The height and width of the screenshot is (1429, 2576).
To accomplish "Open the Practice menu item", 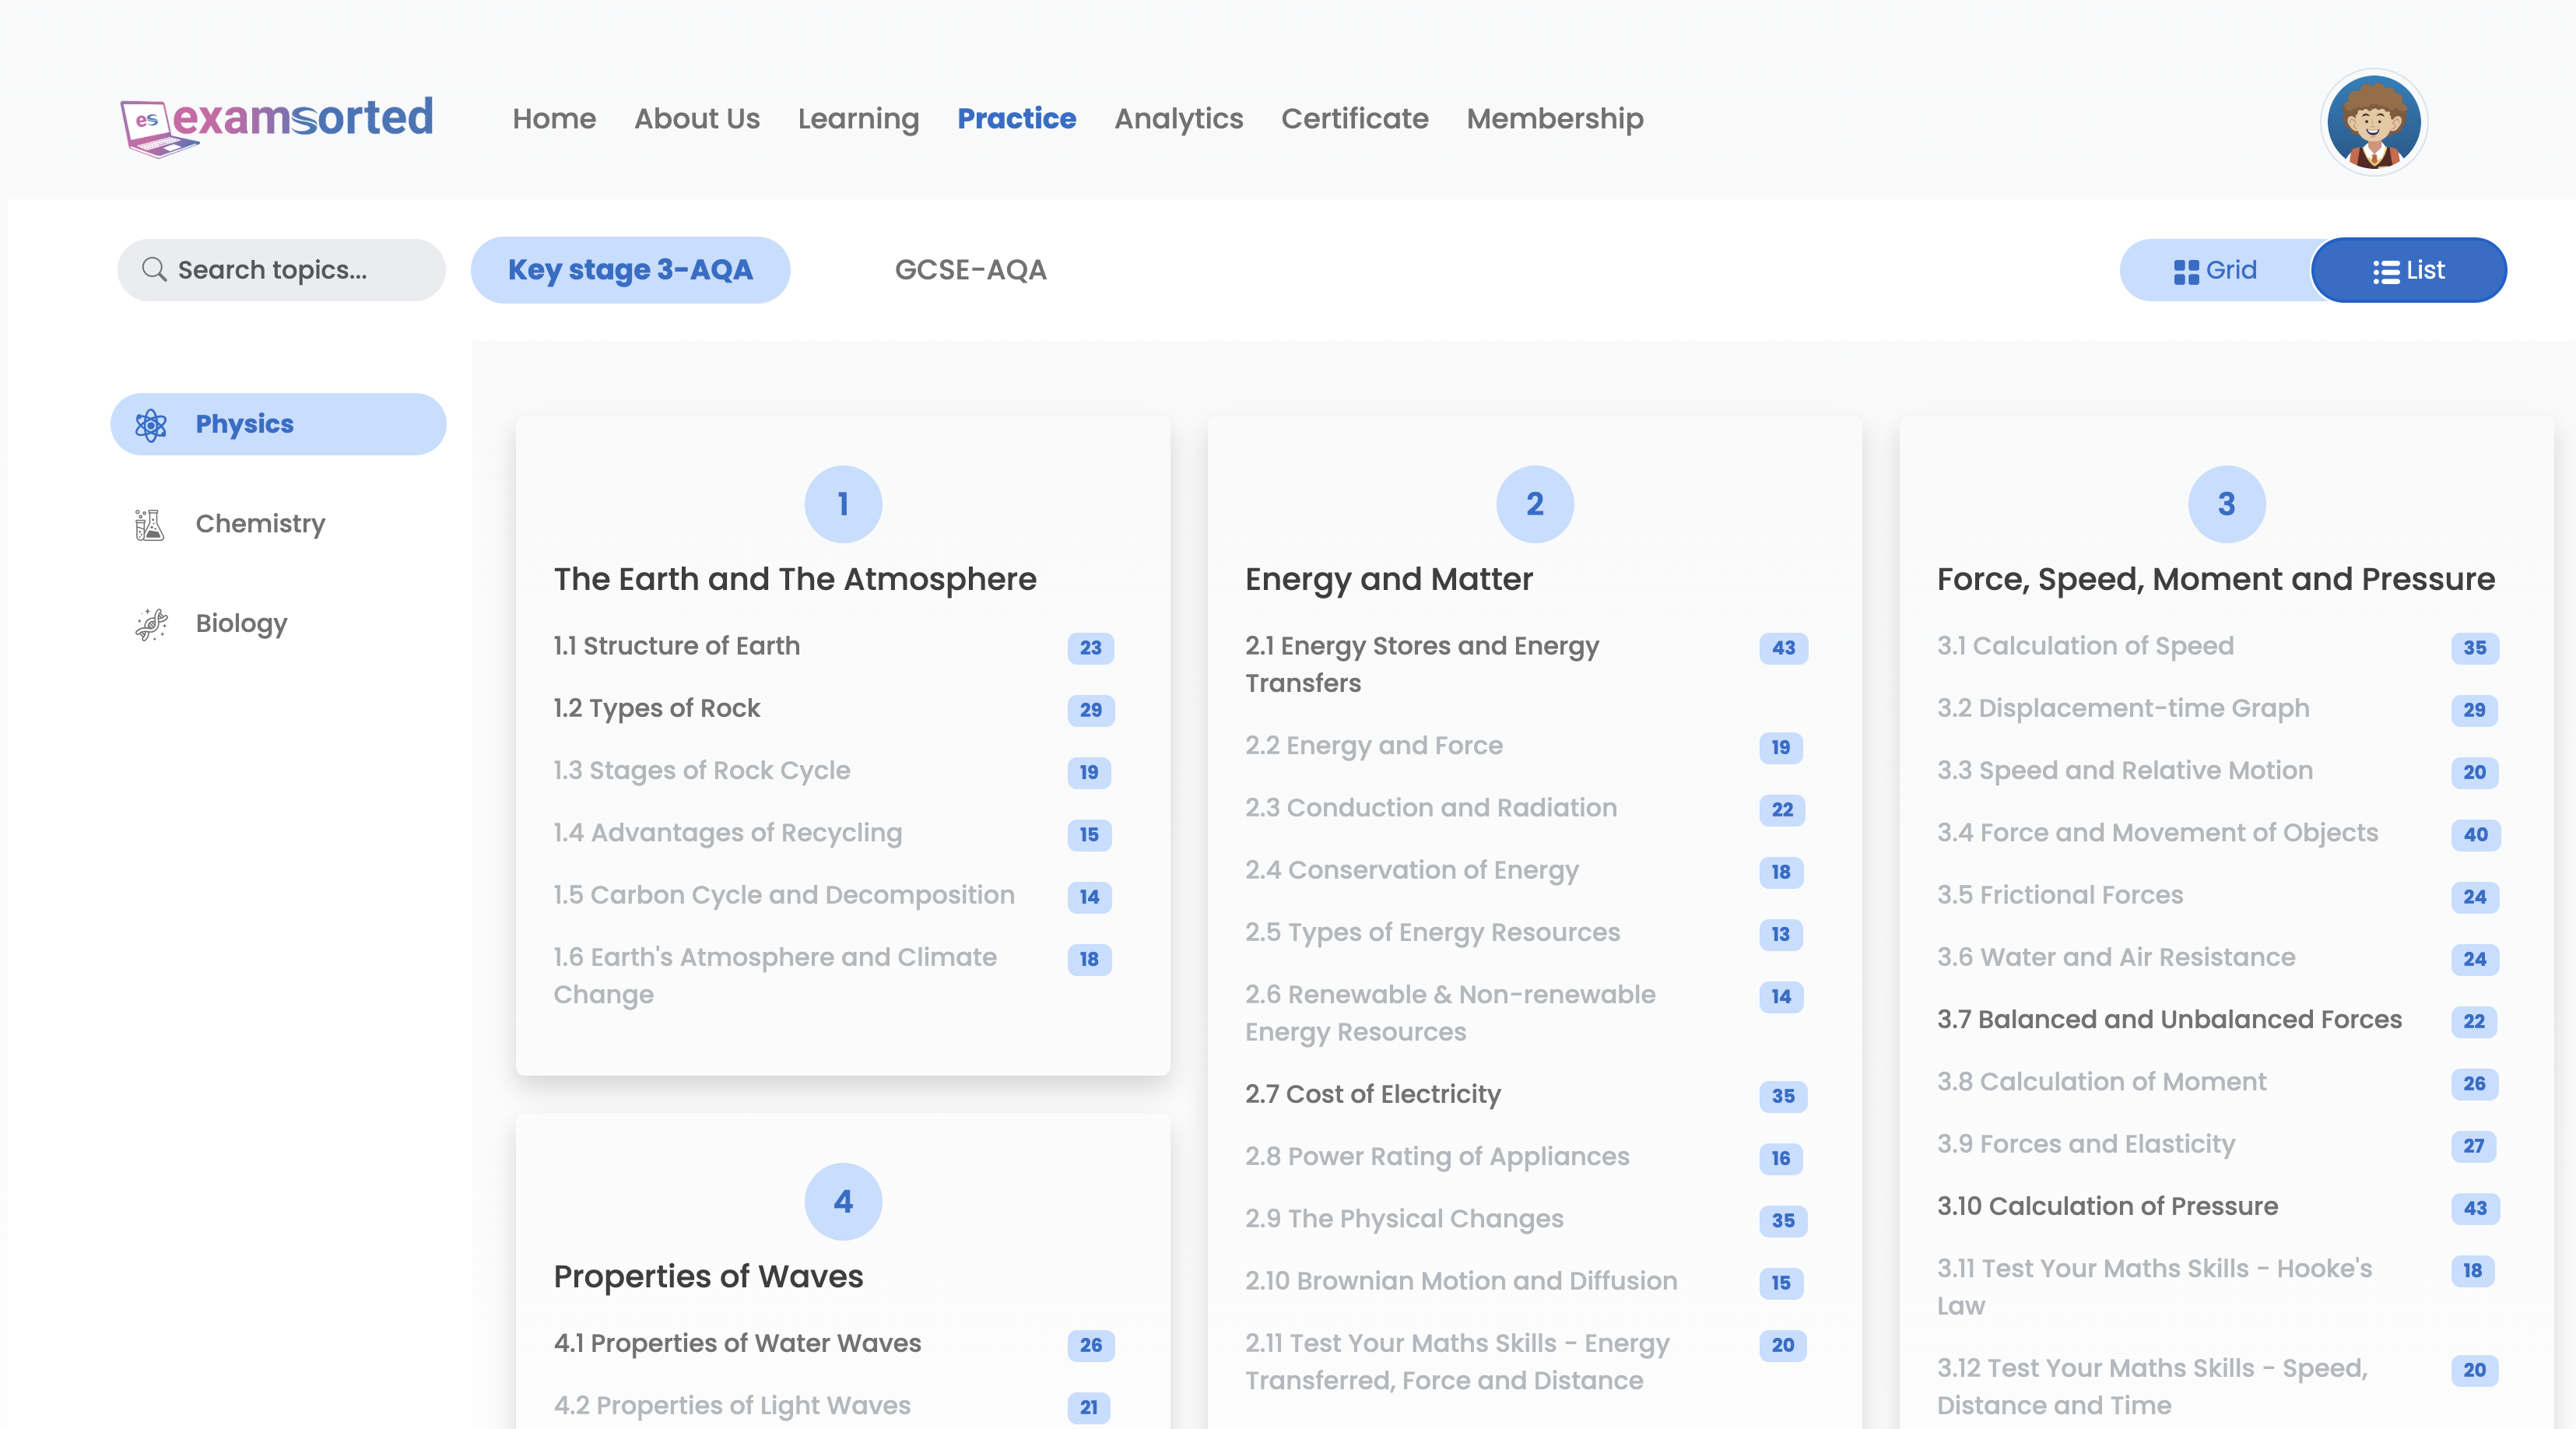I will coord(1016,119).
